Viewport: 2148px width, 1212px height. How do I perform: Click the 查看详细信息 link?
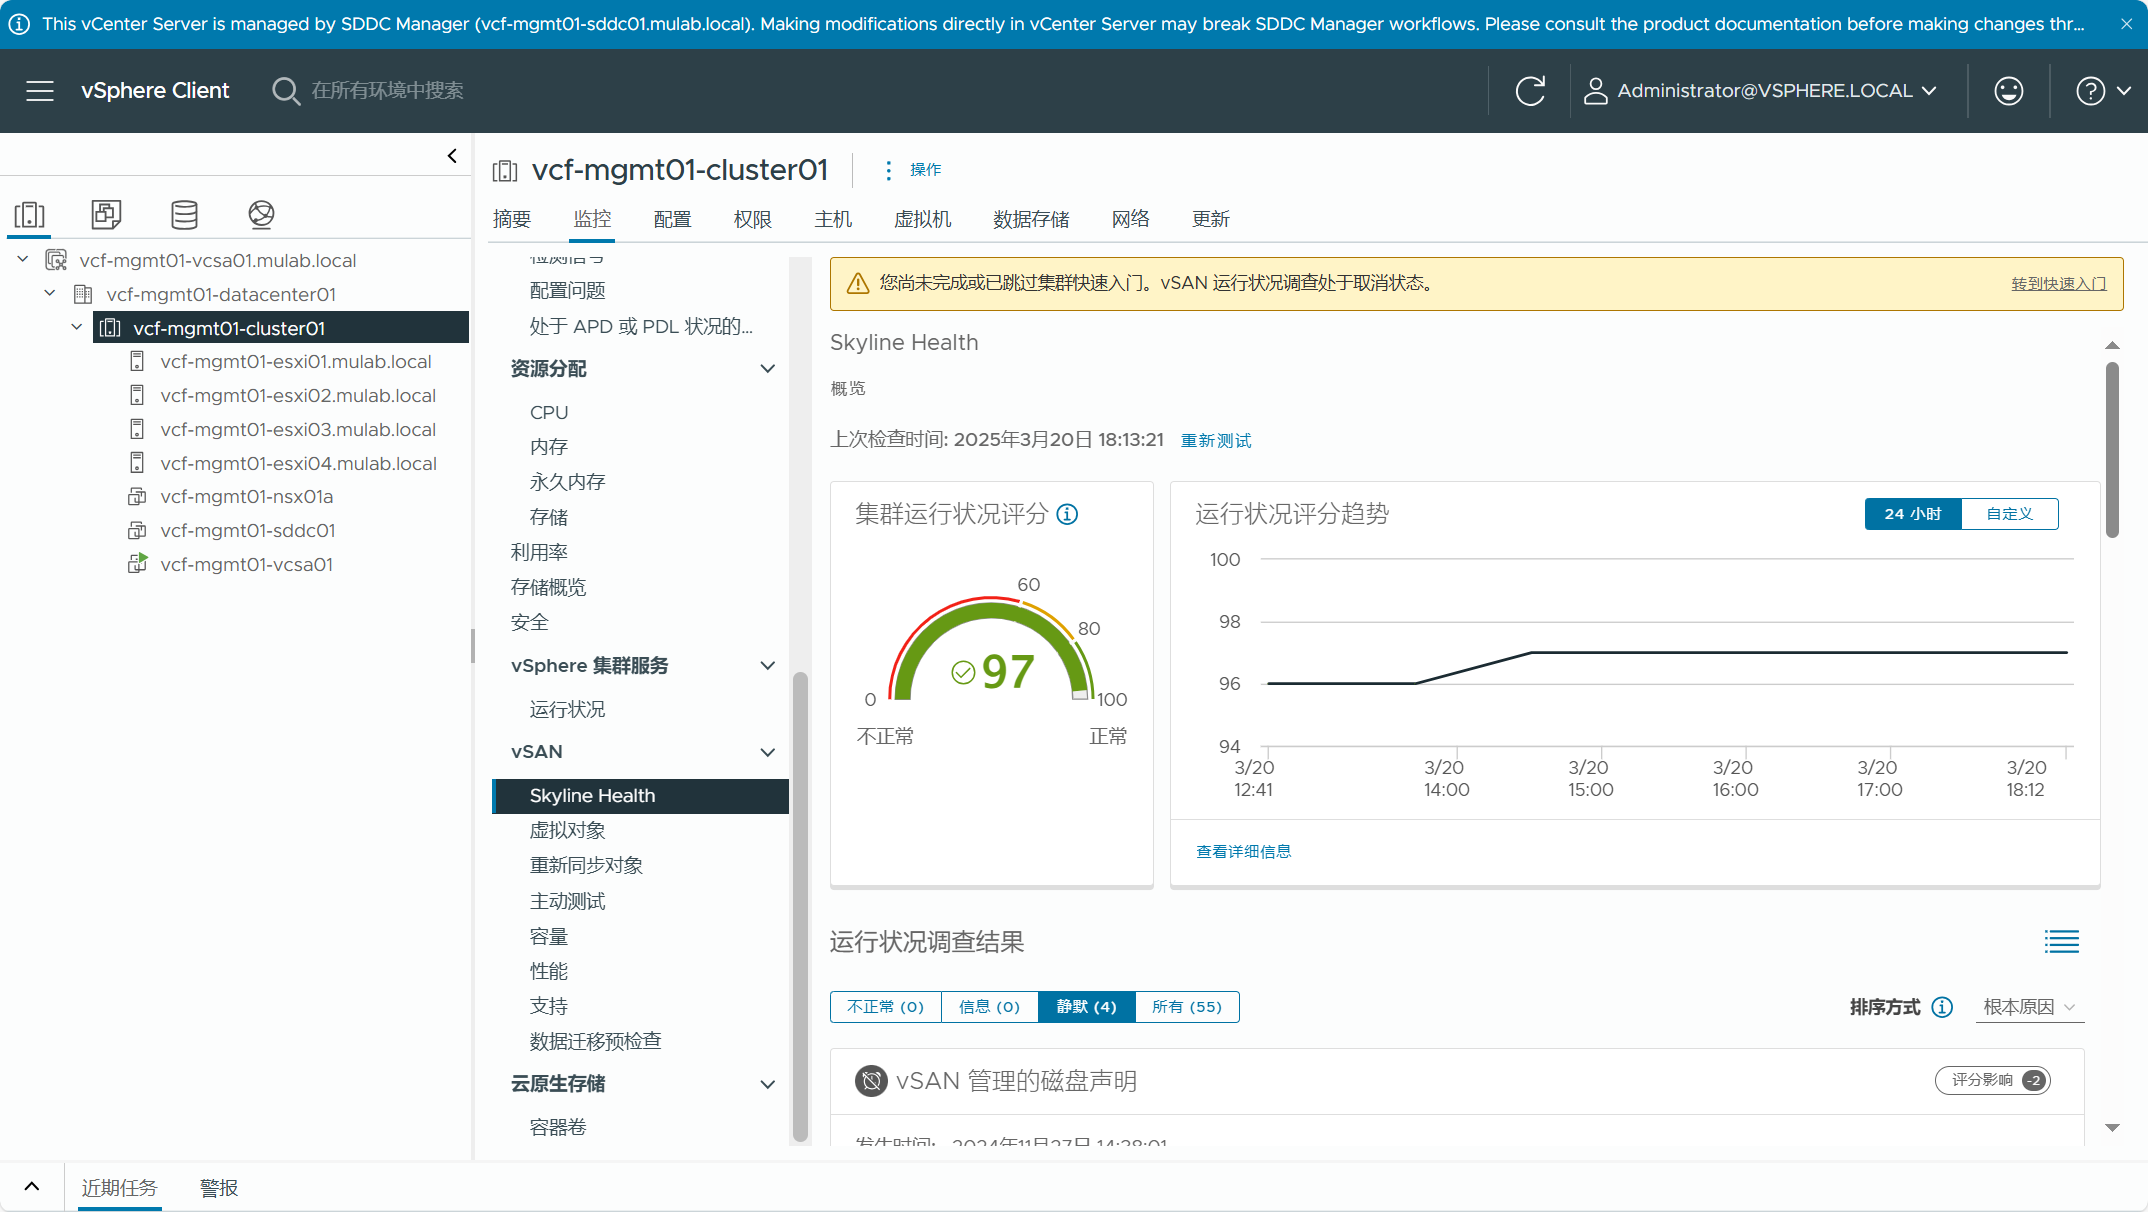pyautogui.click(x=1244, y=852)
